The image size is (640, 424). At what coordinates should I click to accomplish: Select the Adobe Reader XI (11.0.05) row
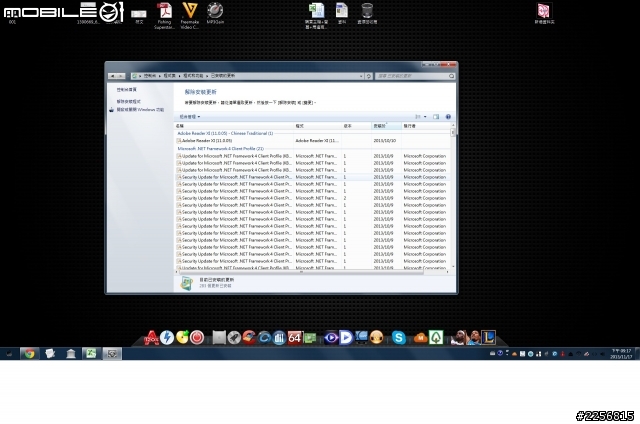click(x=313, y=141)
